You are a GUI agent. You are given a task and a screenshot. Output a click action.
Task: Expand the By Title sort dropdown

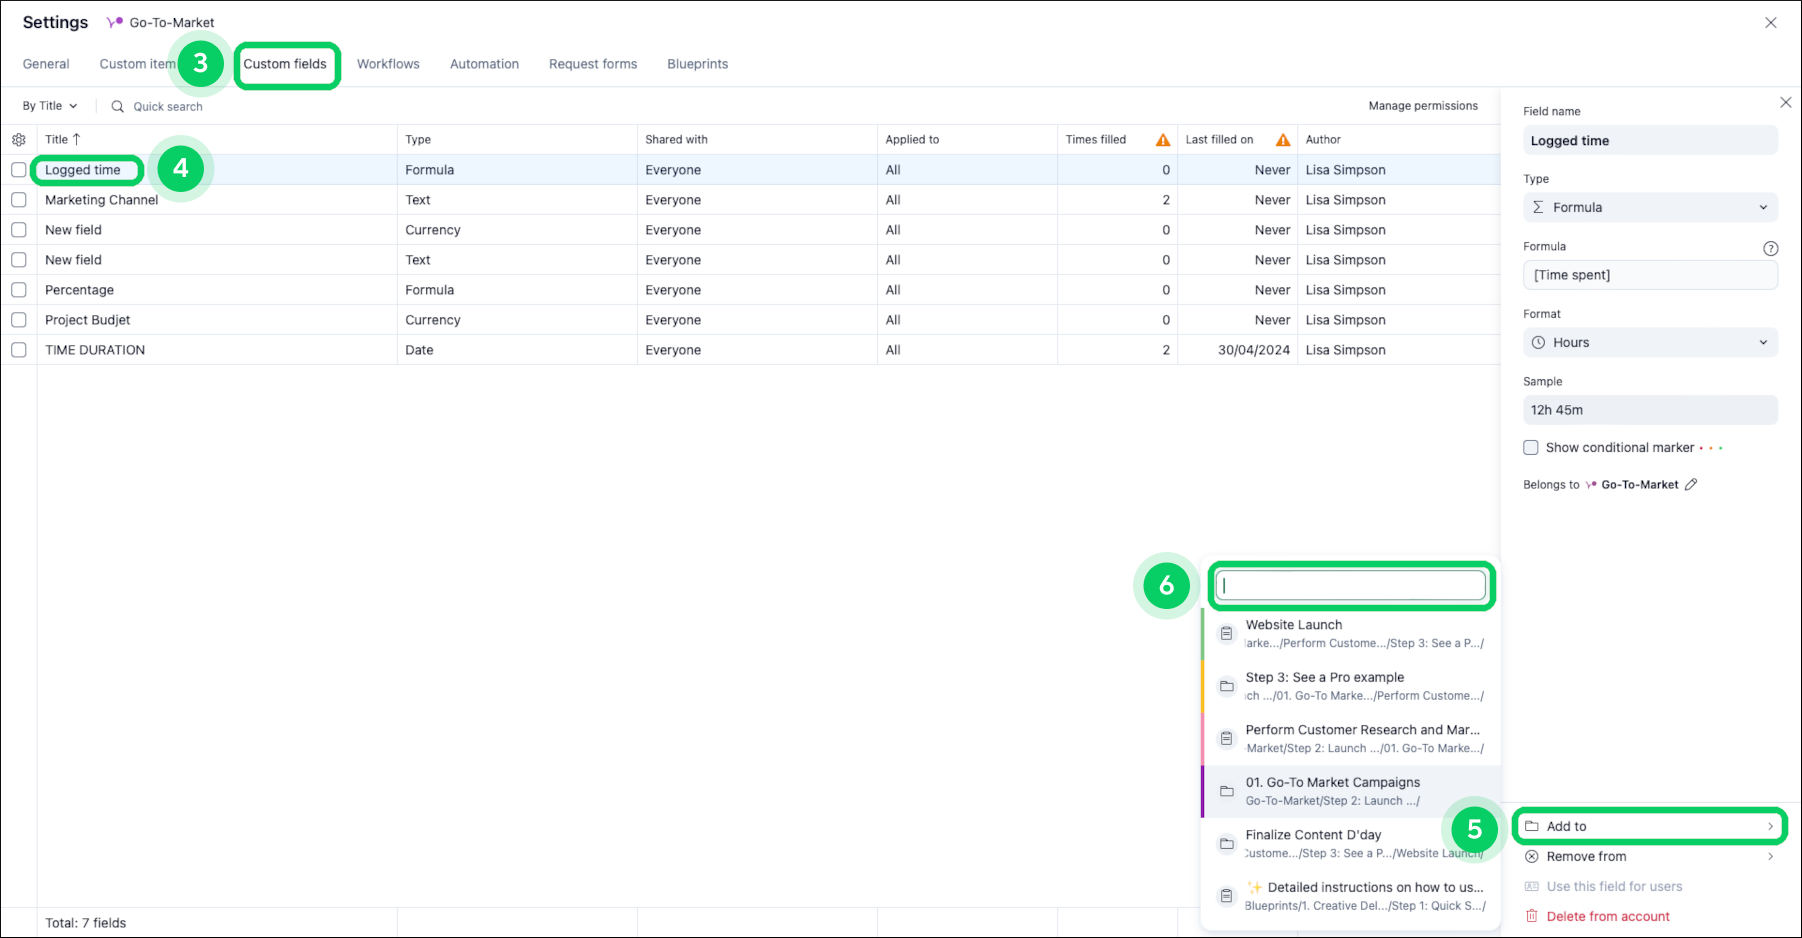point(50,106)
